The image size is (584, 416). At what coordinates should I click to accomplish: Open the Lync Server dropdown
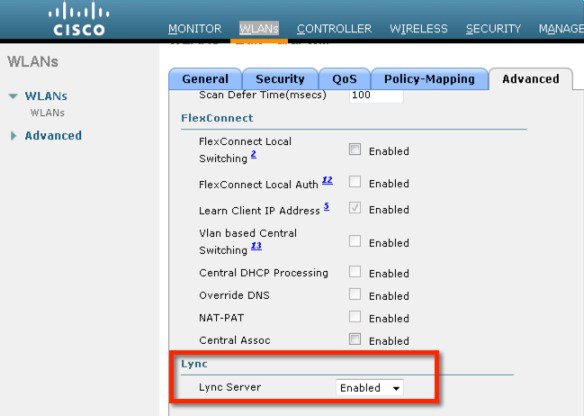click(369, 388)
